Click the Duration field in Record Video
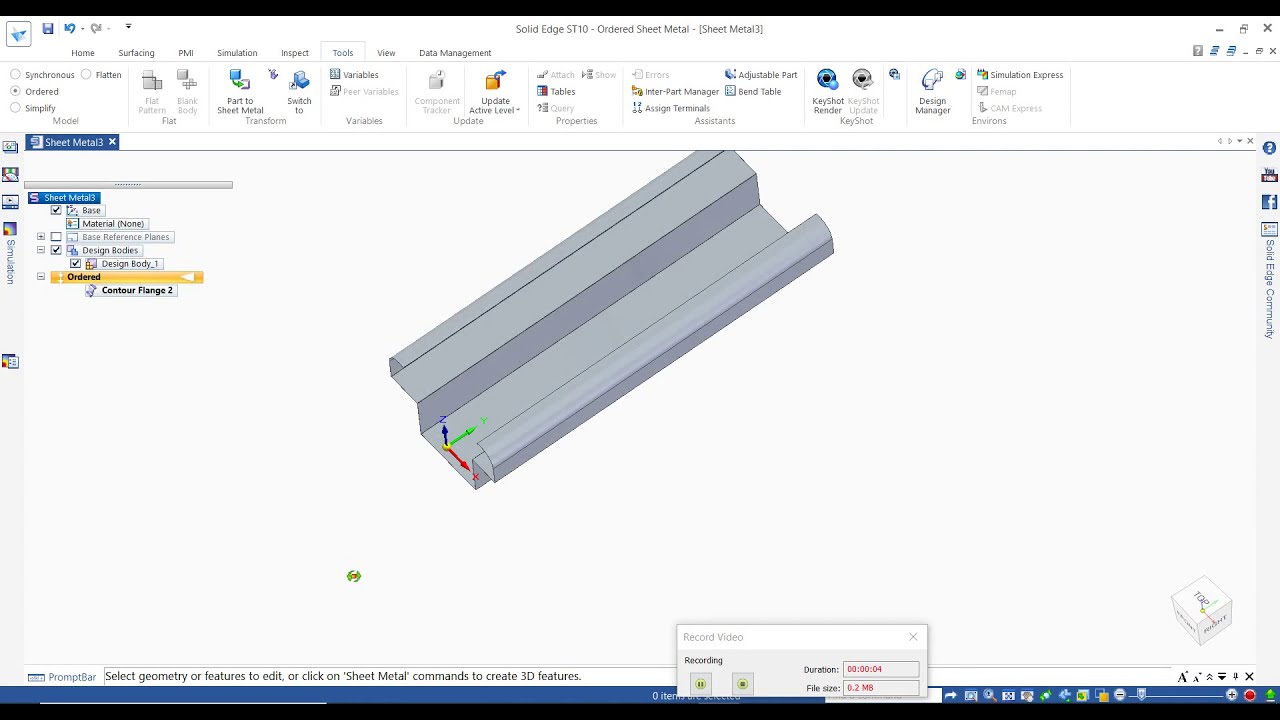 pos(880,669)
